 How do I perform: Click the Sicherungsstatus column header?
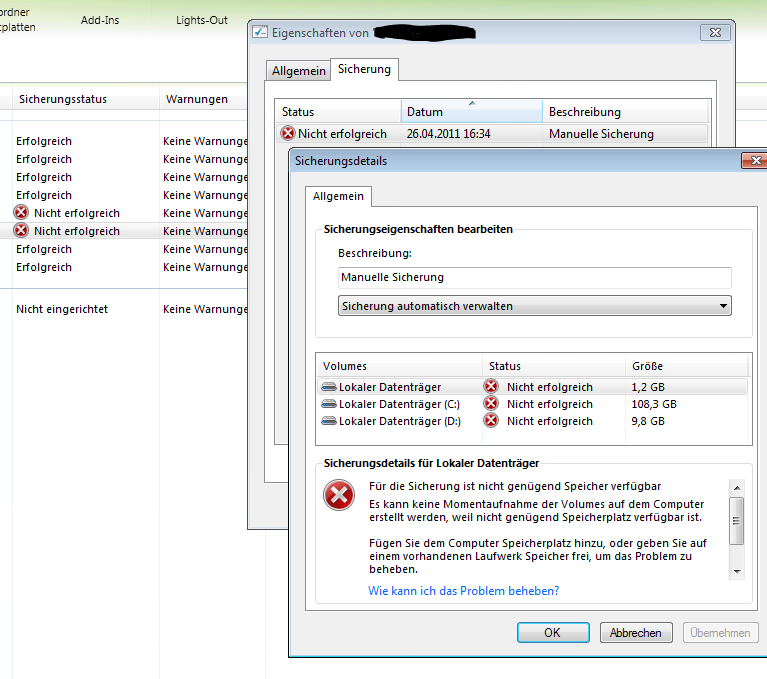86,99
